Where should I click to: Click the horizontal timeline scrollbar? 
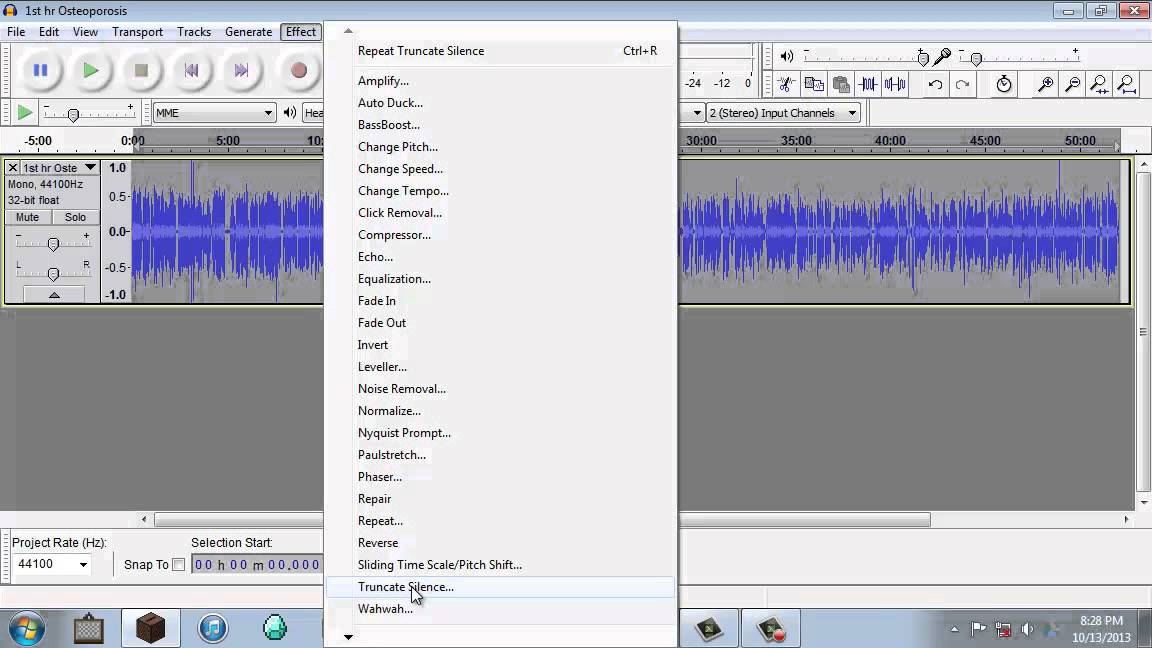coord(542,519)
